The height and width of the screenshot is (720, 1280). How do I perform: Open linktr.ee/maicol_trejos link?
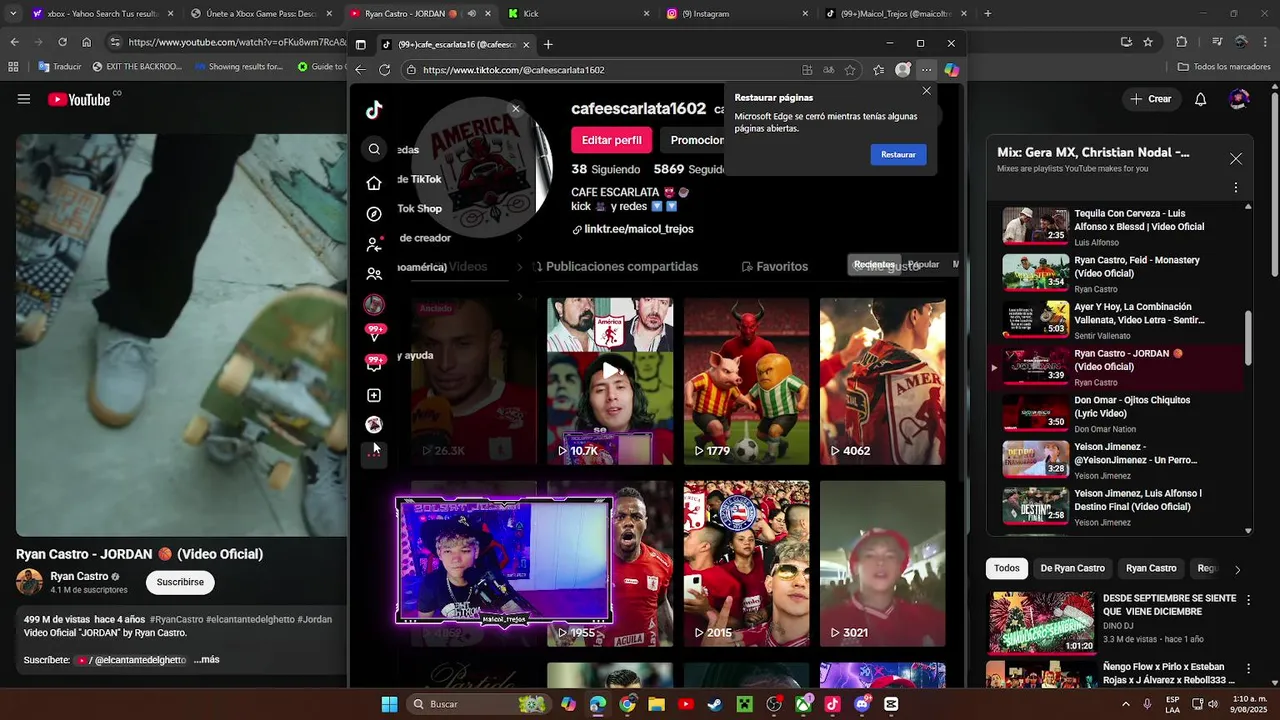point(639,229)
